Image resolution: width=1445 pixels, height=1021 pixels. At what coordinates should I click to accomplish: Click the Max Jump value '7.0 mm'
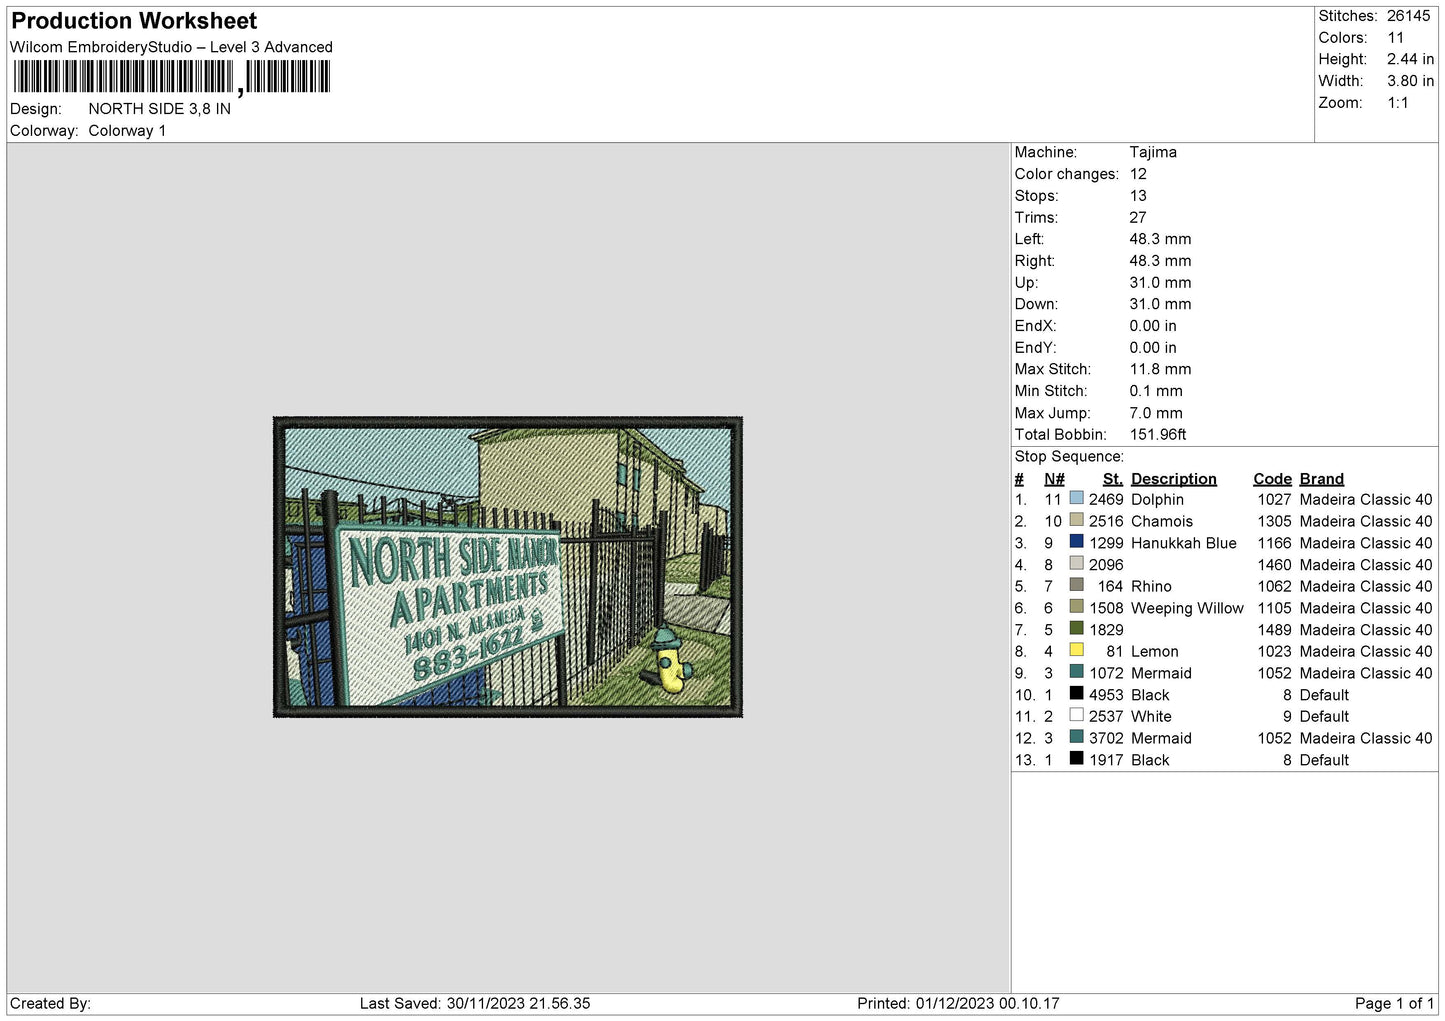click(x=1156, y=413)
